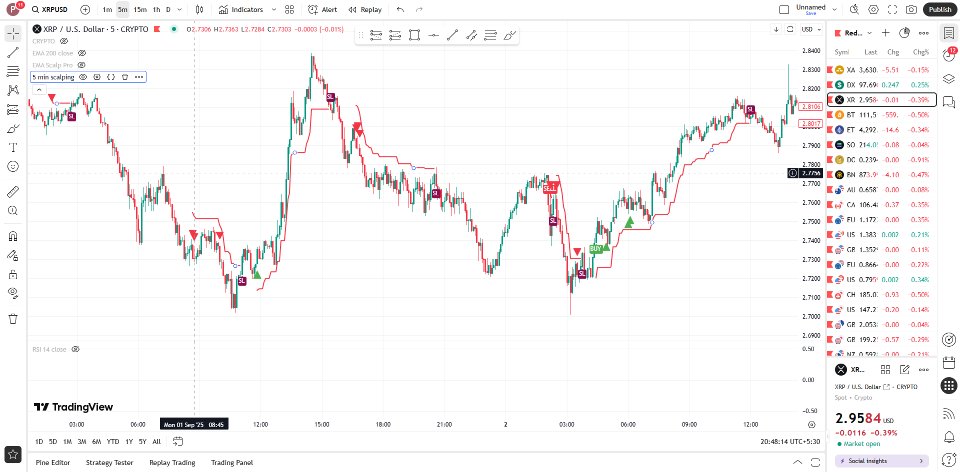The image size is (960, 472).
Task: Open the favorites star toolbar button
Action: point(13,455)
